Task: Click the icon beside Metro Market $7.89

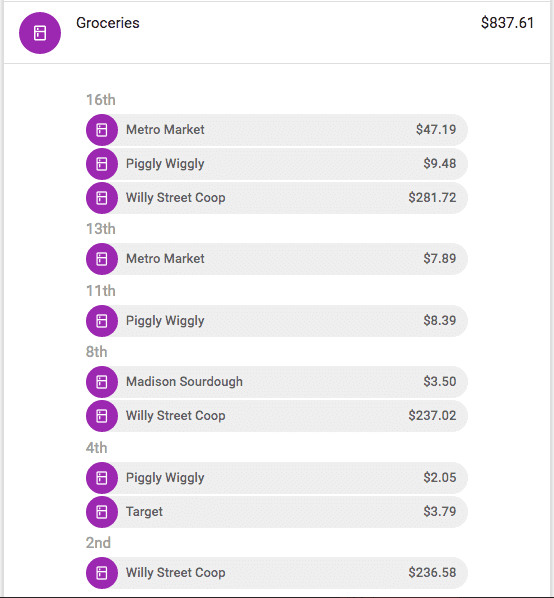Action: tap(102, 259)
